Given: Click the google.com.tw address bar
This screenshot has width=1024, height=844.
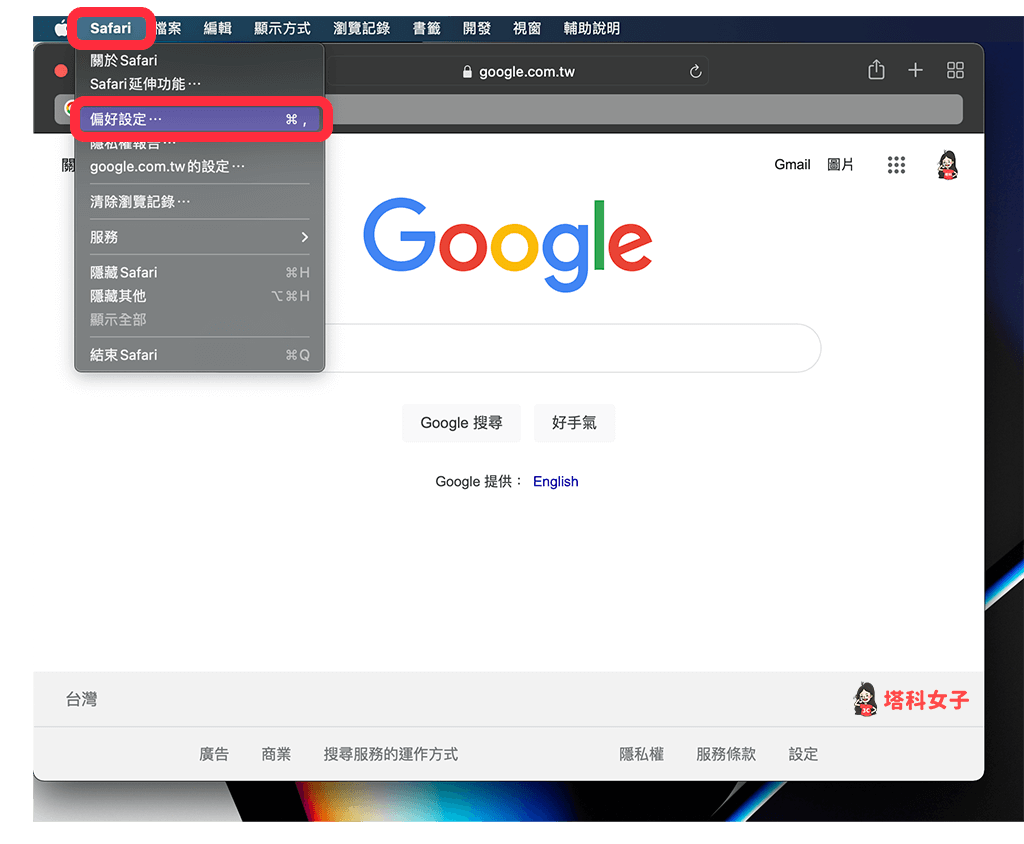Looking at the screenshot, I should [517, 71].
